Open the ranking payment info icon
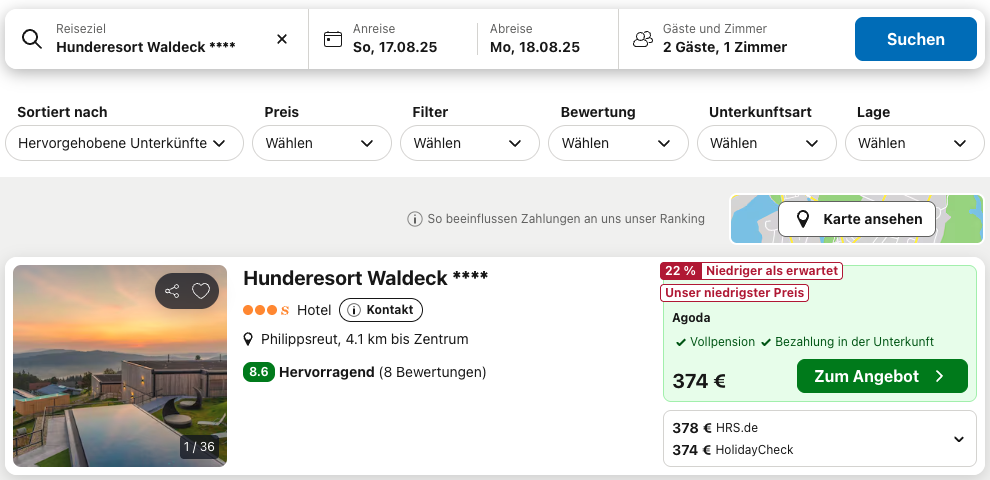 [414, 219]
